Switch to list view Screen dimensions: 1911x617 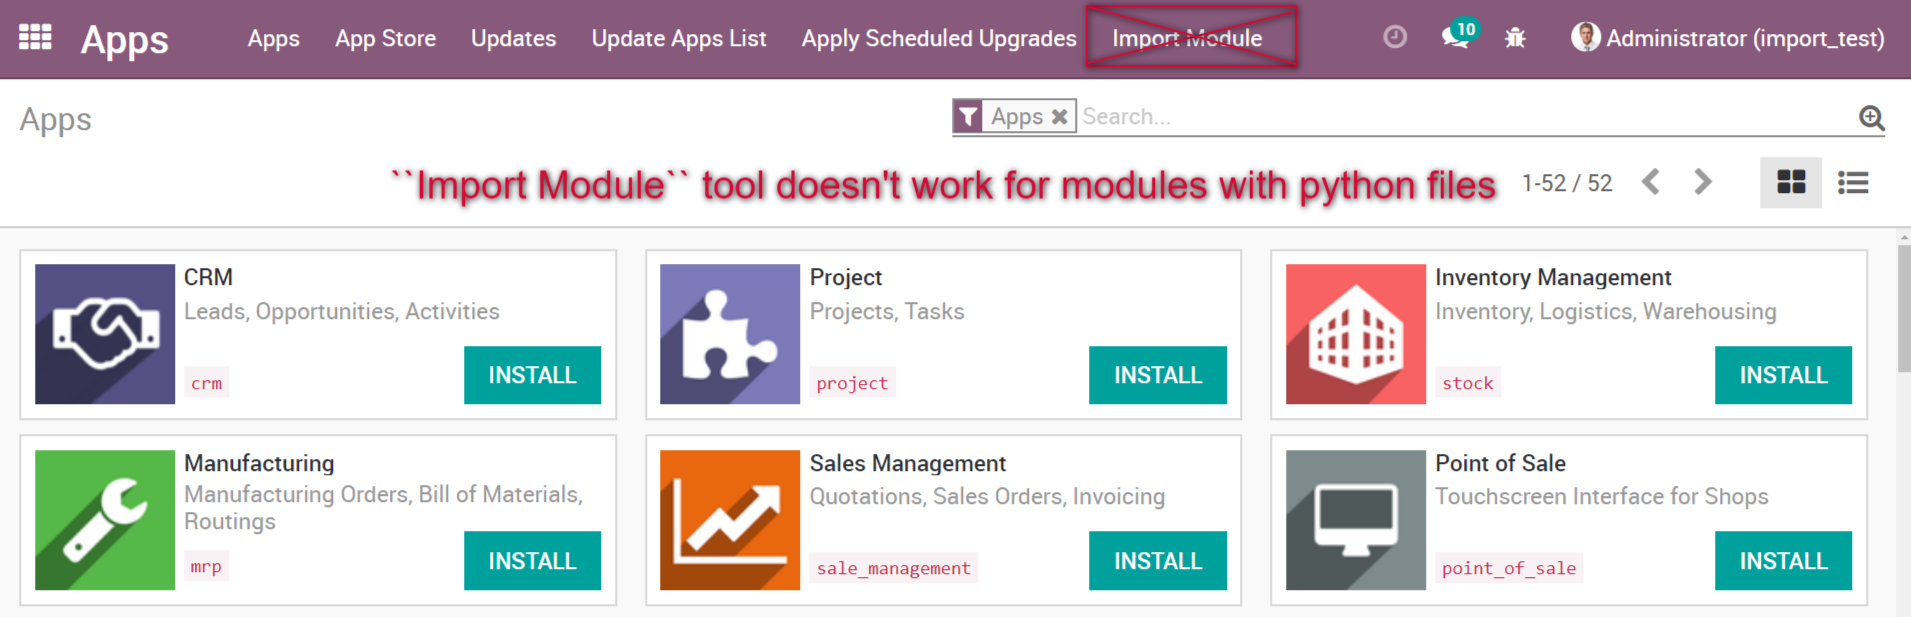(1853, 182)
